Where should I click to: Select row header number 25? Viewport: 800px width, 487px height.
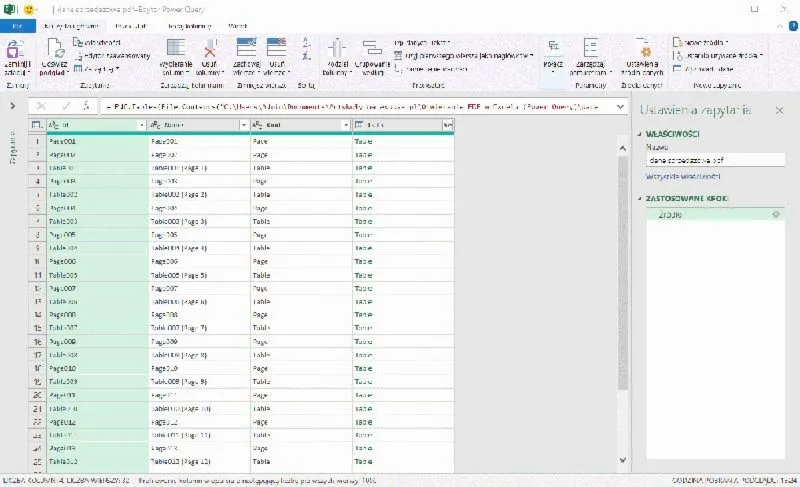tap(37, 462)
